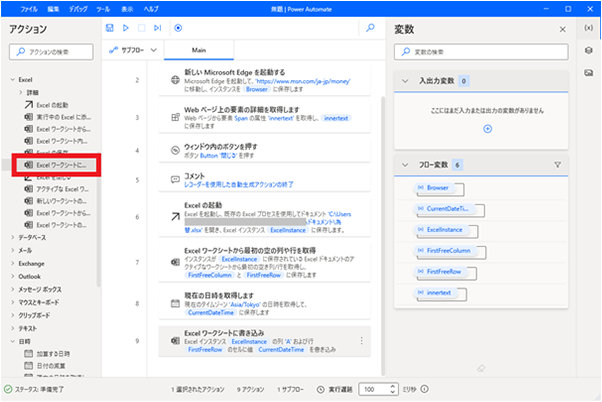Close the 変数 panel
The width and height of the screenshot is (602, 402).
[562, 29]
